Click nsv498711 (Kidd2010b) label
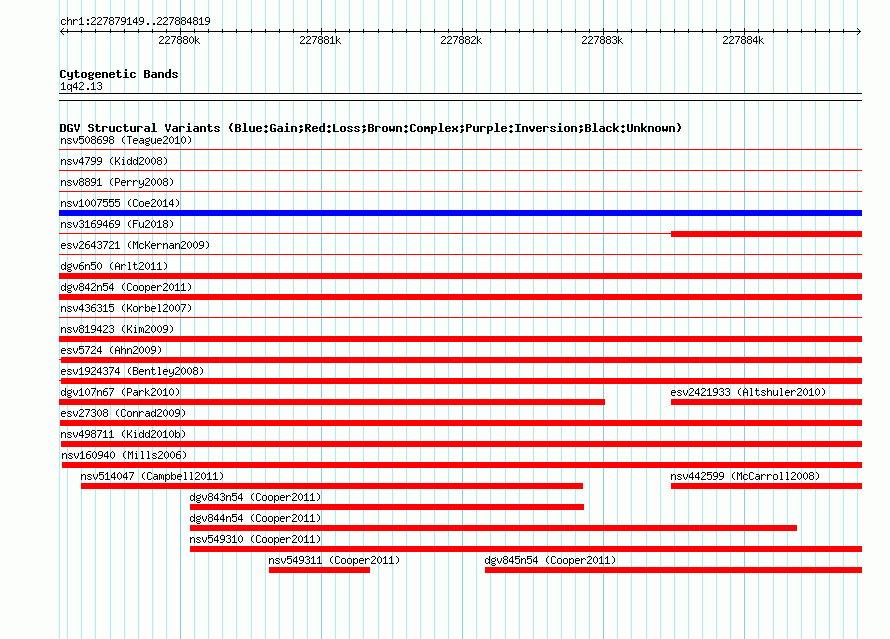This screenshot has height=639, width=890. click(123, 434)
